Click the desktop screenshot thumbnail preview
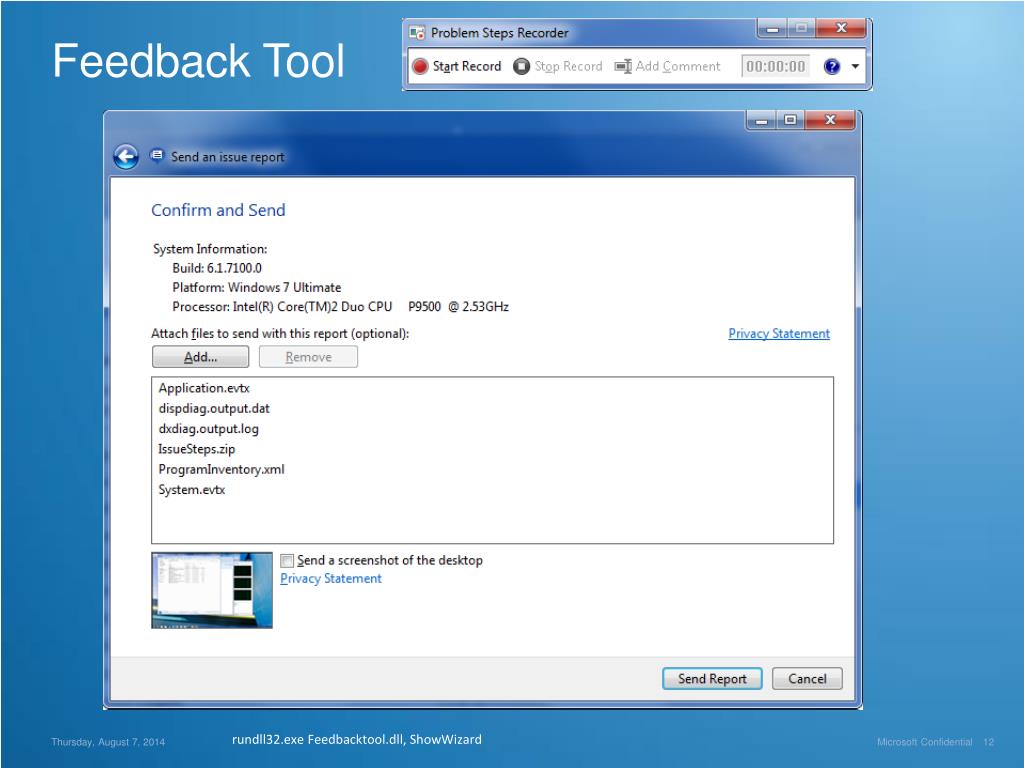Image resolution: width=1024 pixels, height=768 pixels. click(212, 590)
